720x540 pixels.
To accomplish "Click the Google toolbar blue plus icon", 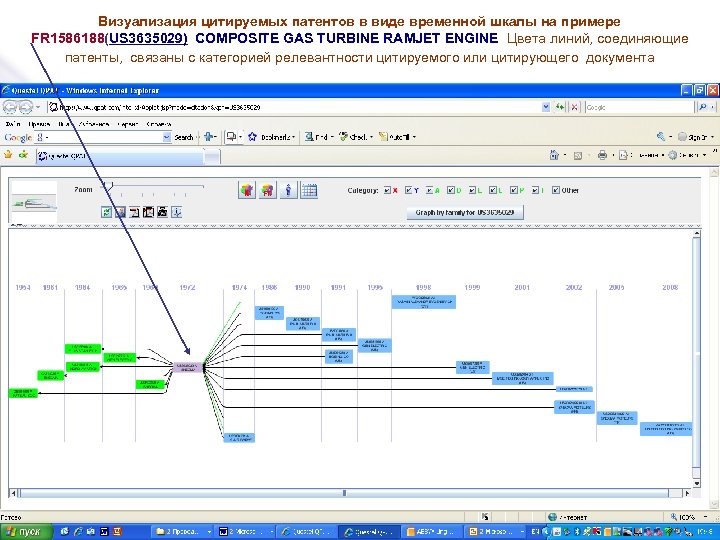I will pyautogui.click(x=209, y=136).
